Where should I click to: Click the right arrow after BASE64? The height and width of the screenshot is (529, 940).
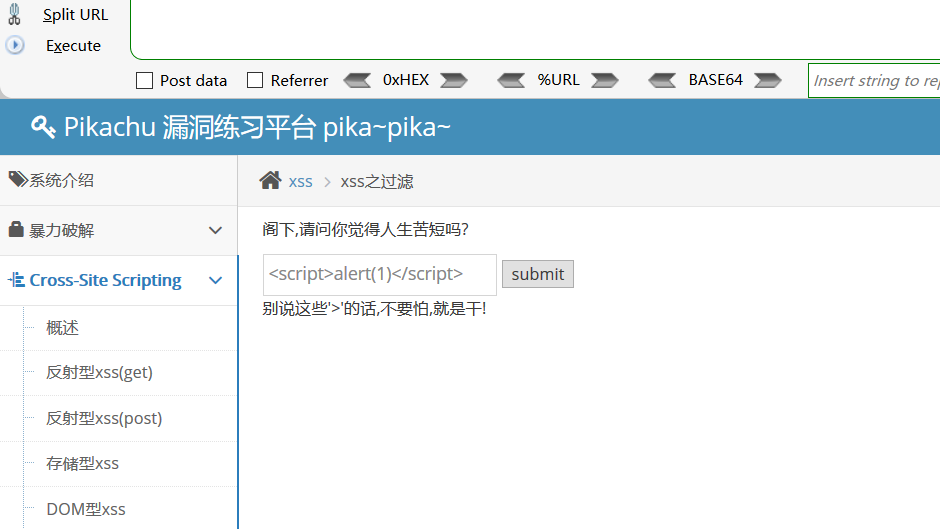click(767, 80)
